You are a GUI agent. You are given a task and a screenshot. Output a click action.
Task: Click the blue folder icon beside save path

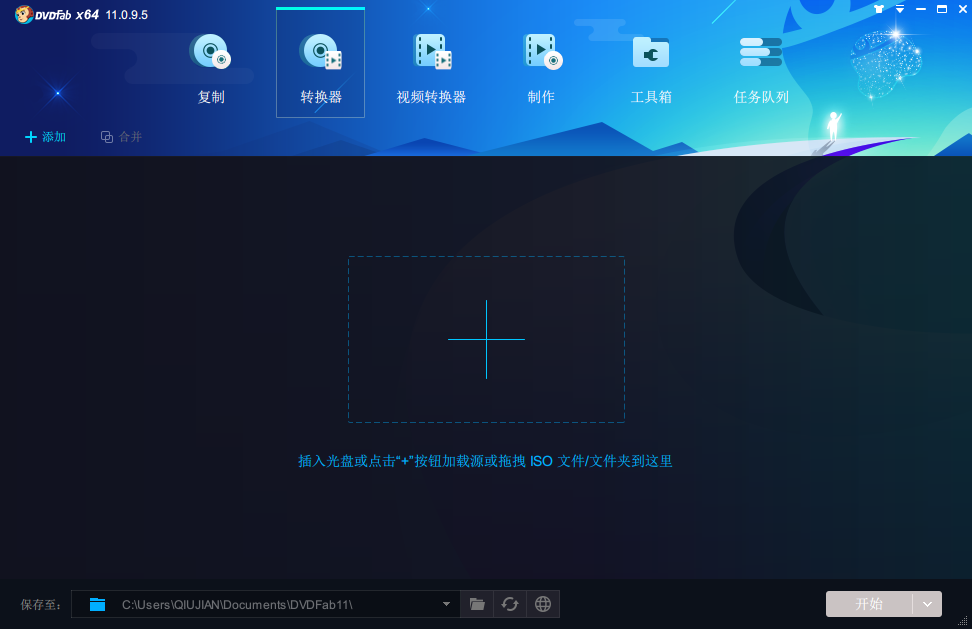pos(97,604)
